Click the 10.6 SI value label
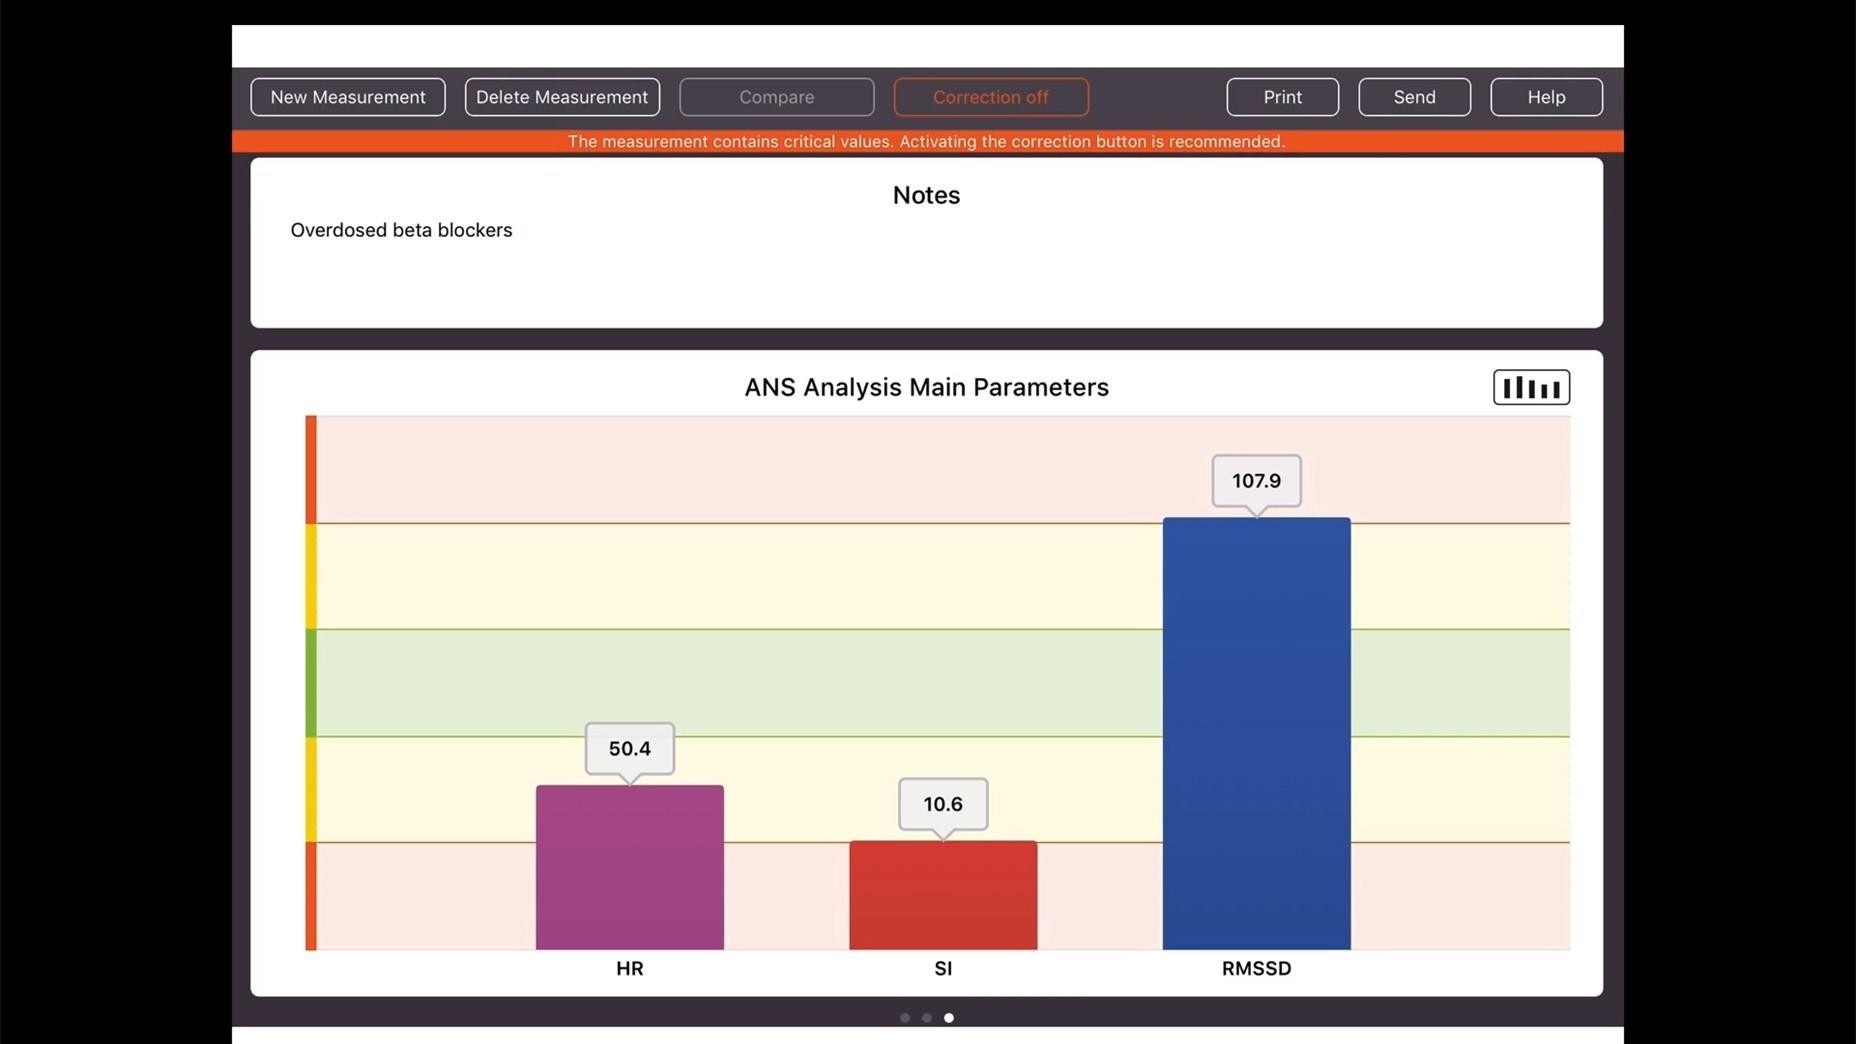This screenshot has width=1856, height=1044. click(943, 804)
